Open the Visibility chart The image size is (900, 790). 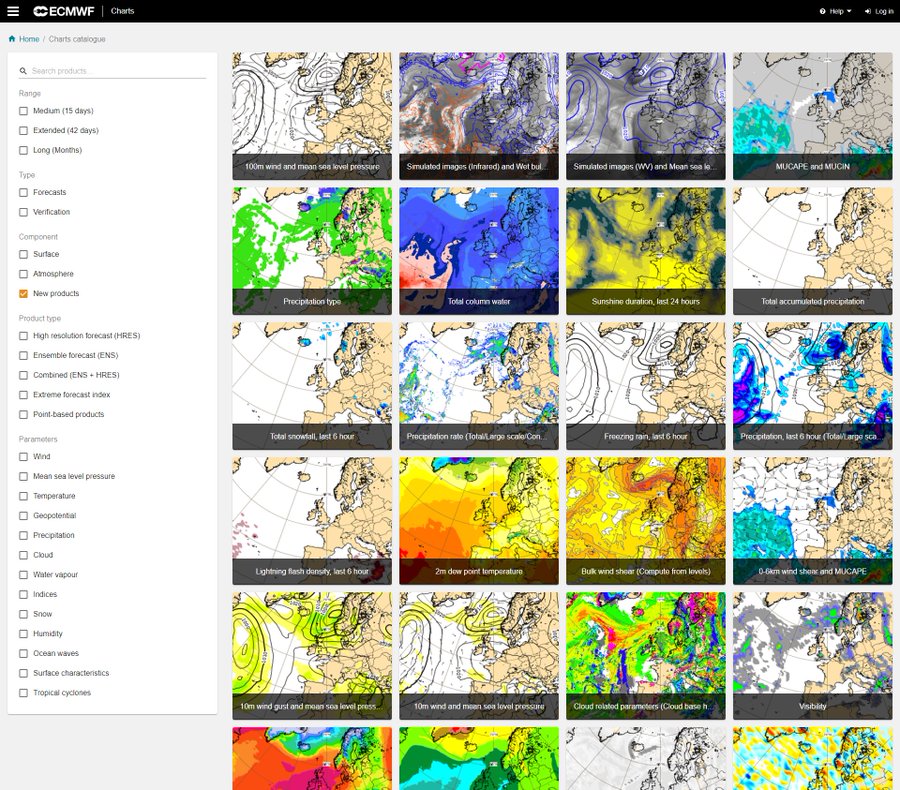click(813, 656)
